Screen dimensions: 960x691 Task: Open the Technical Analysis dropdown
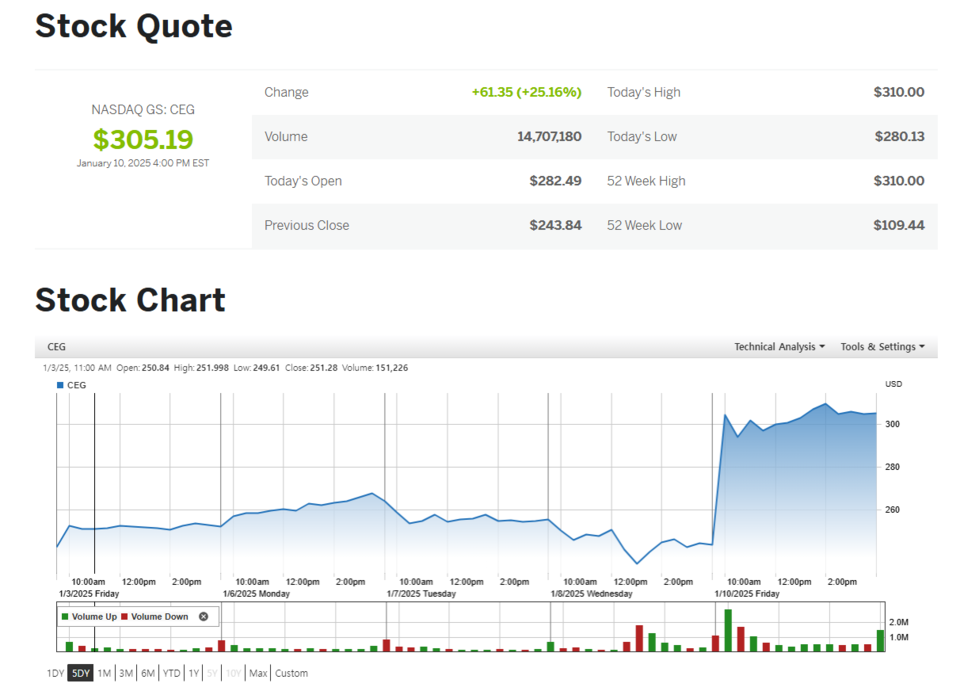(779, 347)
